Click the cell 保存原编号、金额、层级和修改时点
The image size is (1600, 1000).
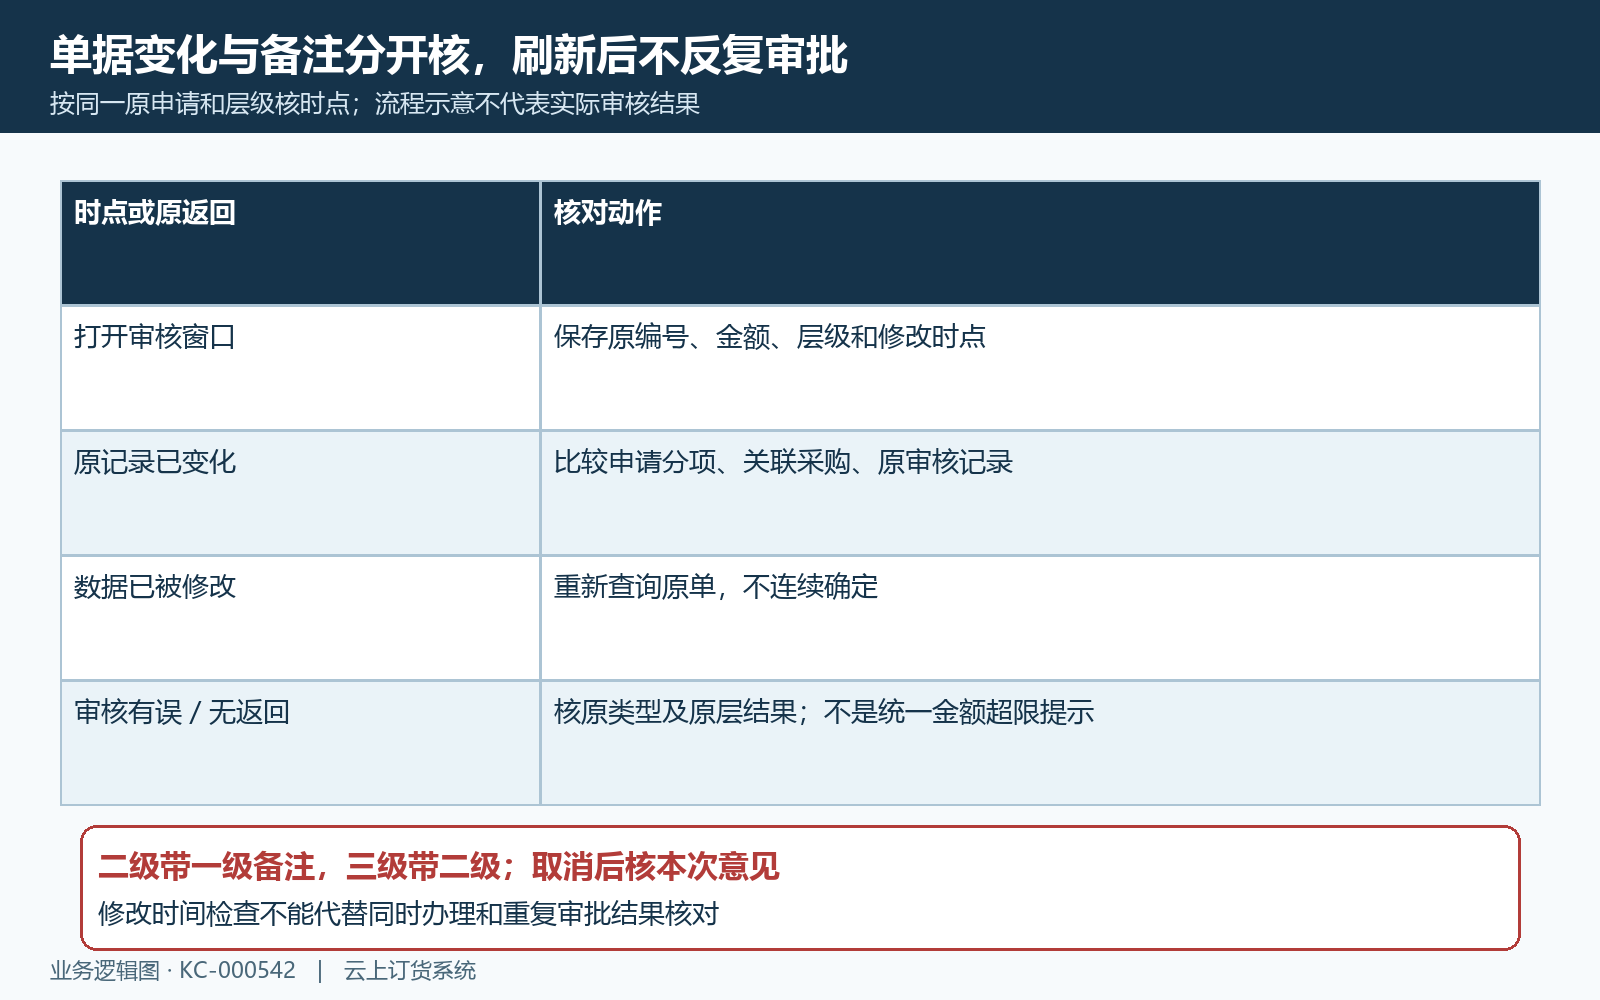coord(1040,368)
